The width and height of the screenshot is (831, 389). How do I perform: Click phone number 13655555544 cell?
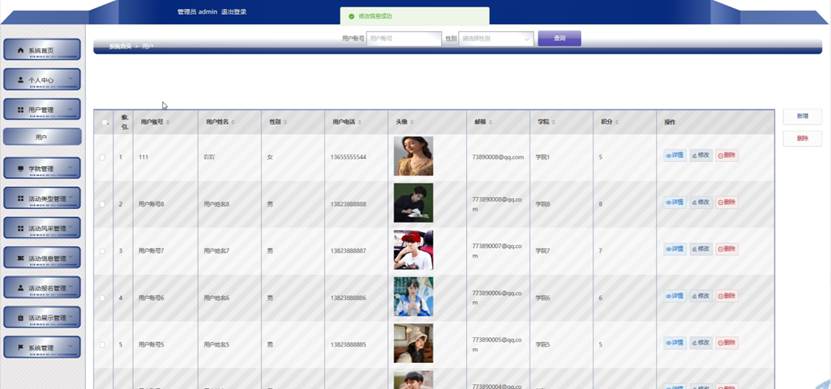click(x=348, y=157)
